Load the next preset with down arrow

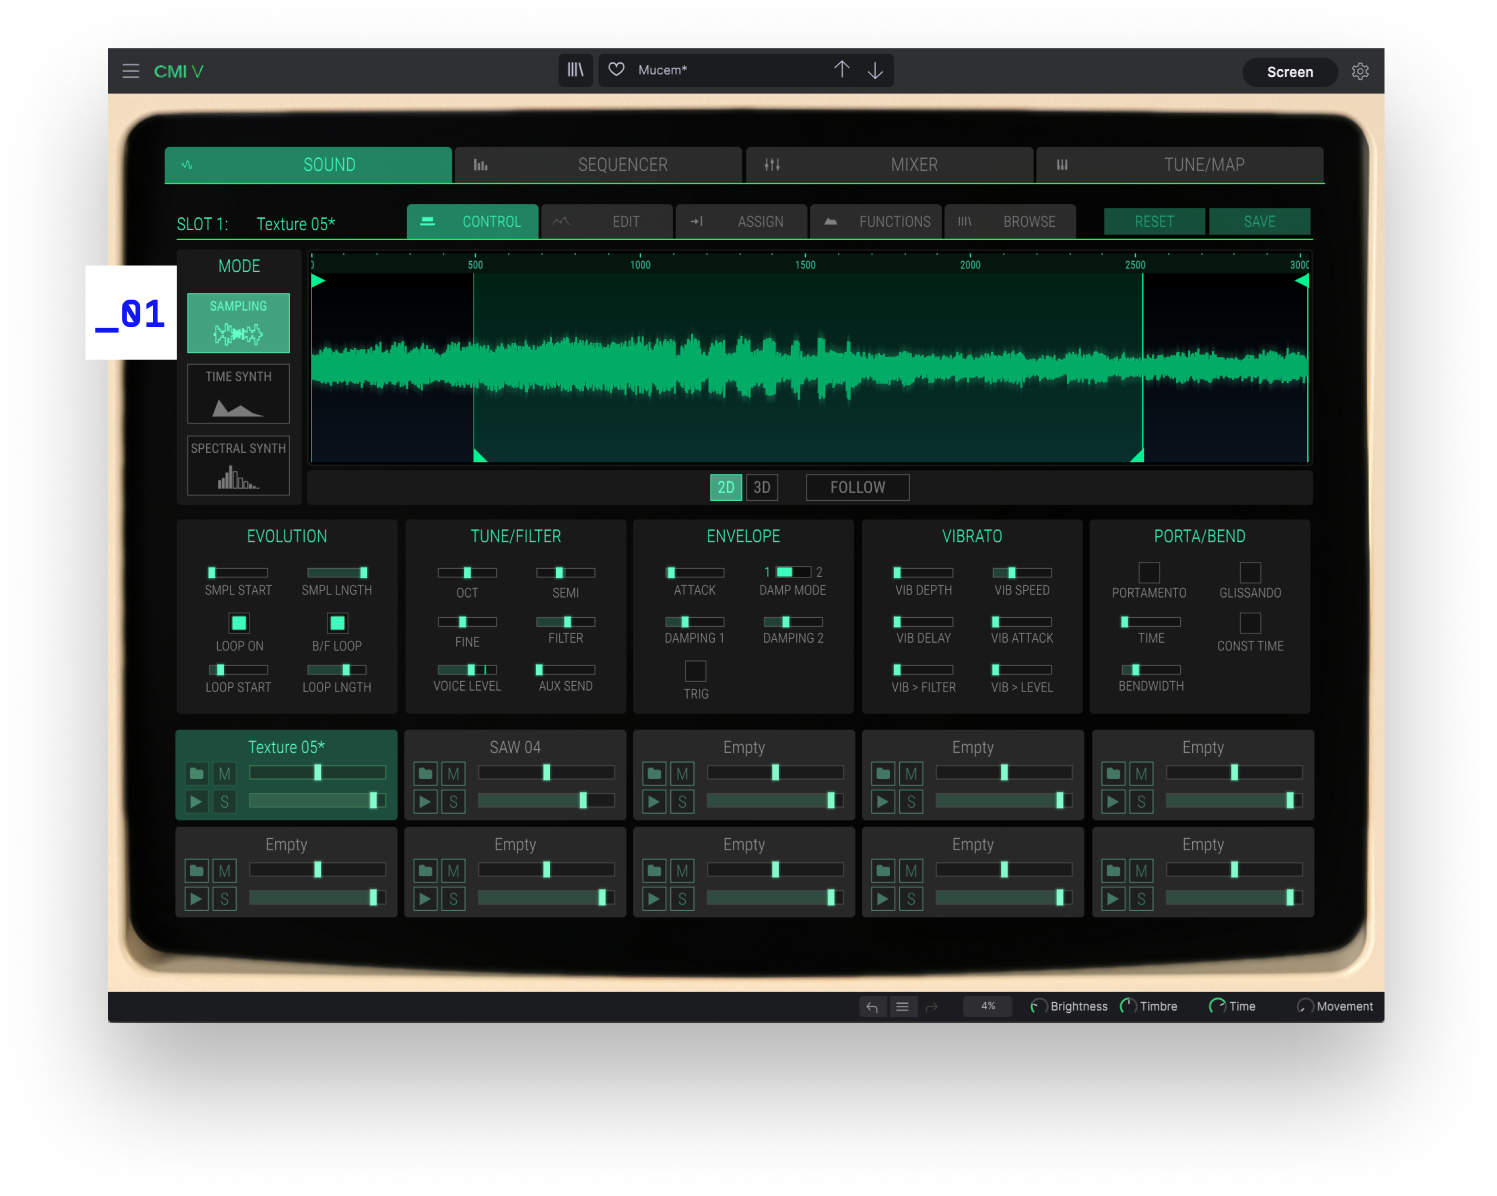pos(875,70)
